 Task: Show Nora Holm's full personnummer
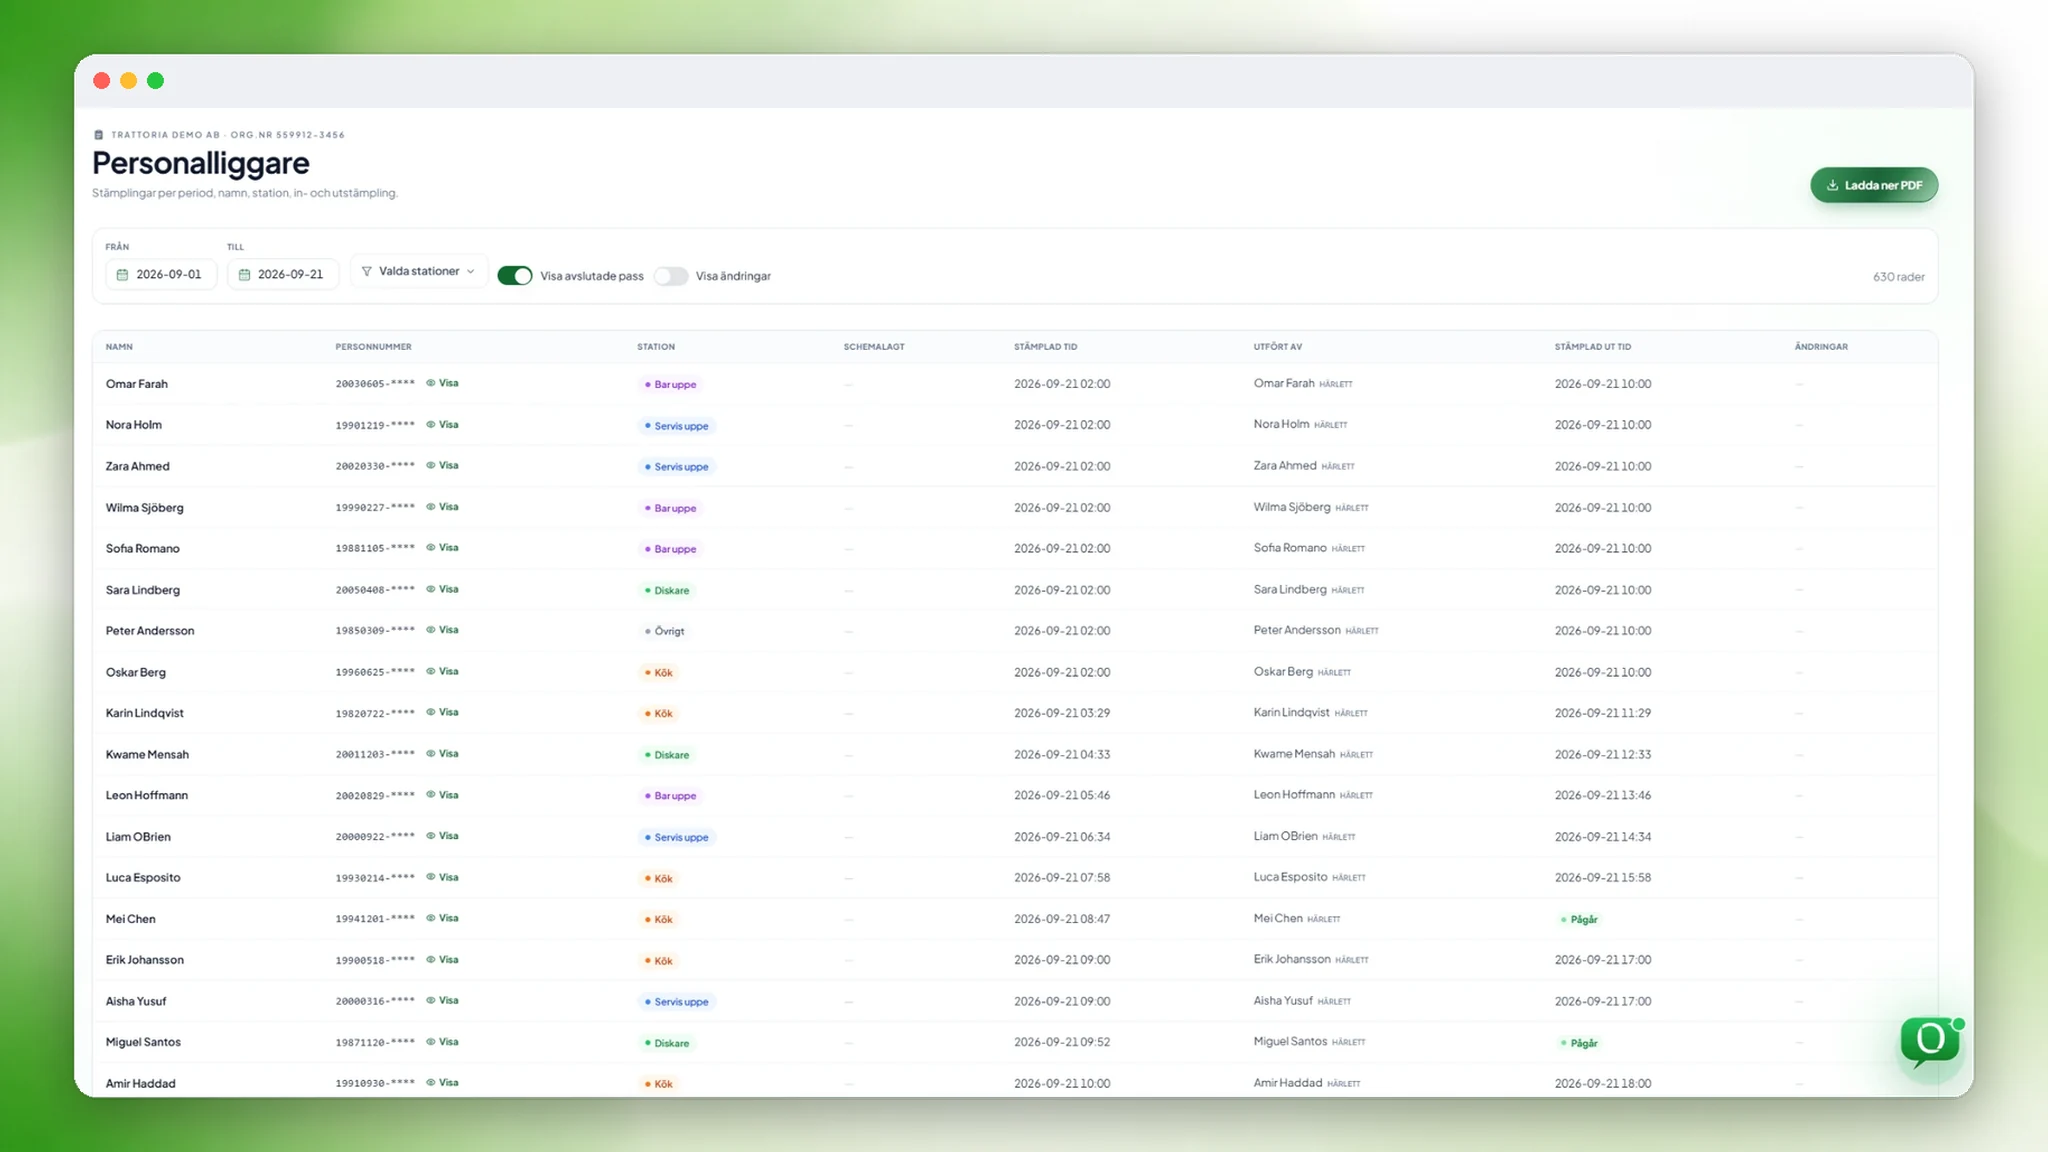tap(442, 424)
